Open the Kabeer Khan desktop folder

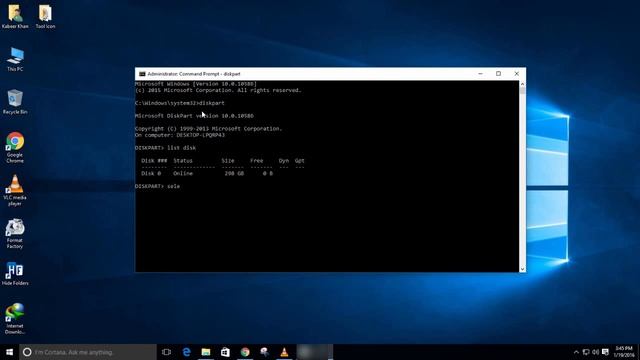(x=15, y=16)
